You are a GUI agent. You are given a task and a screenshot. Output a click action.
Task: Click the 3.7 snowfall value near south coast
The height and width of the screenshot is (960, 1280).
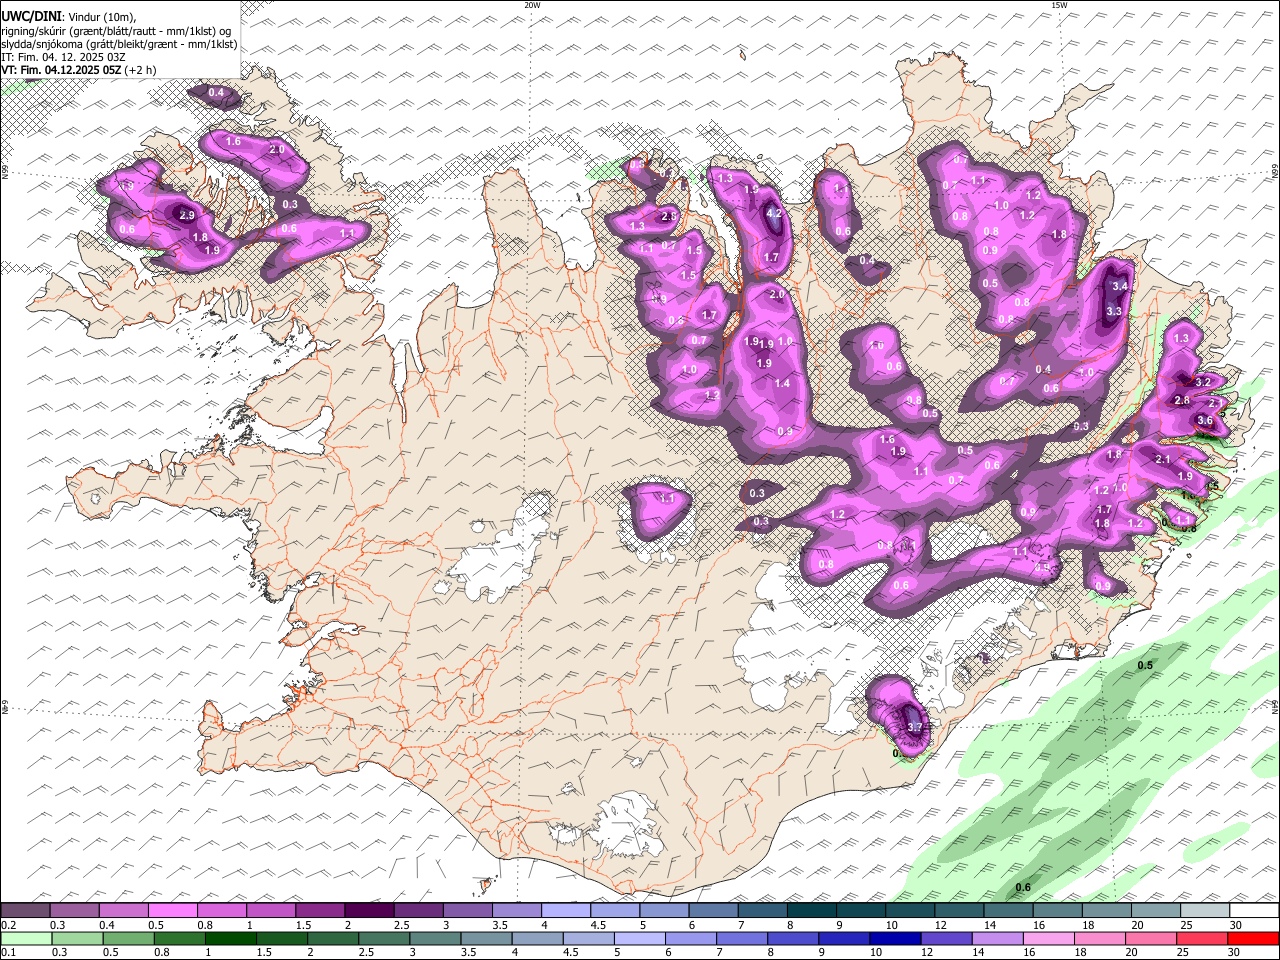coord(915,727)
